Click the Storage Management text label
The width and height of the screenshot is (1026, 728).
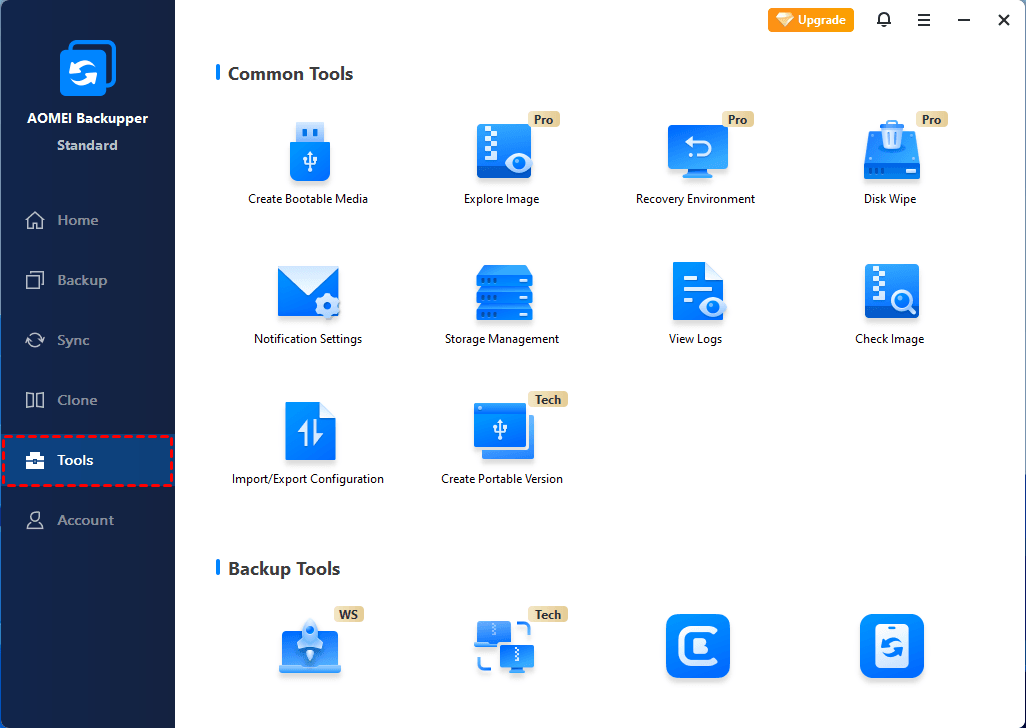[x=501, y=339]
